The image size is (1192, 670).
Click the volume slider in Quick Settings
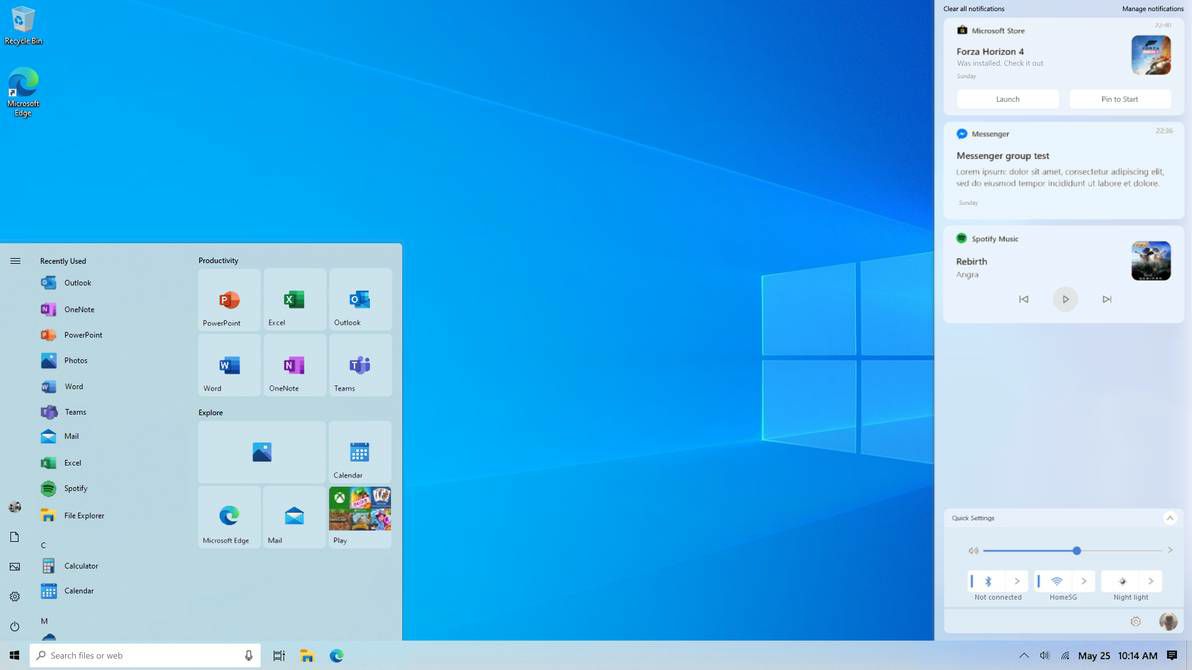[1072, 551]
